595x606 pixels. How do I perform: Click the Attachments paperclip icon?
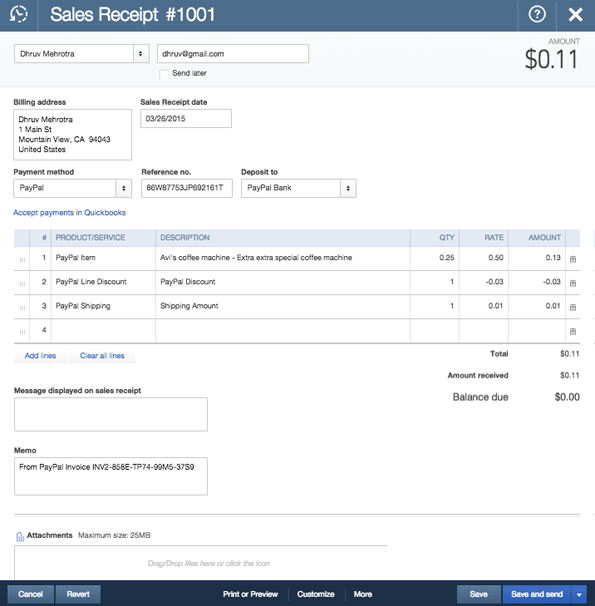coord(19,536)
